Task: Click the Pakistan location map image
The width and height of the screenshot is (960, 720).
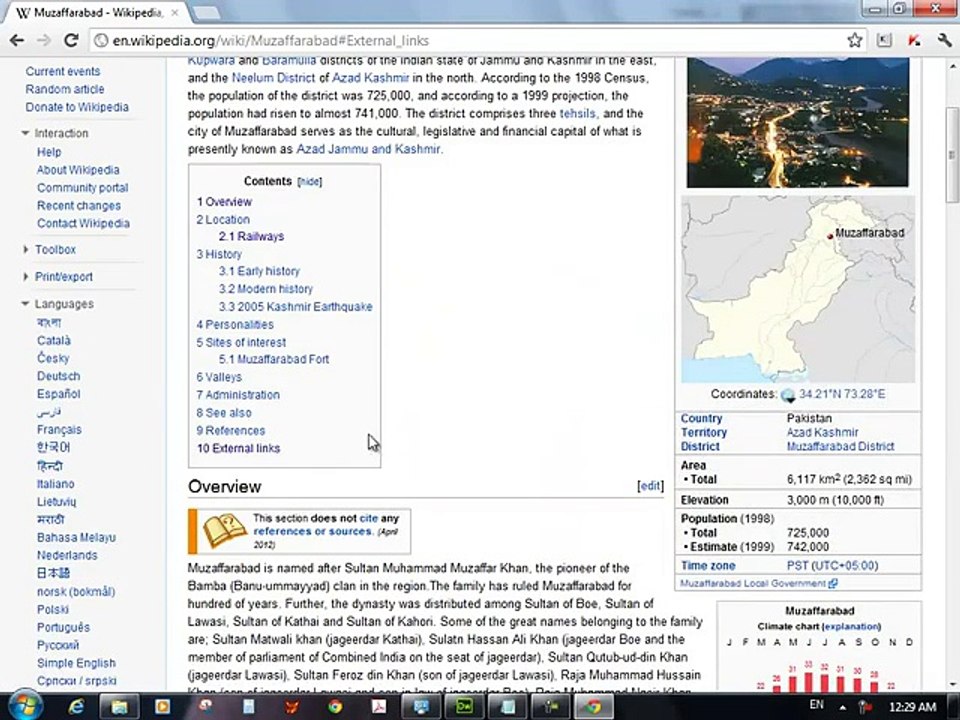Action: (x=798, y=289)
